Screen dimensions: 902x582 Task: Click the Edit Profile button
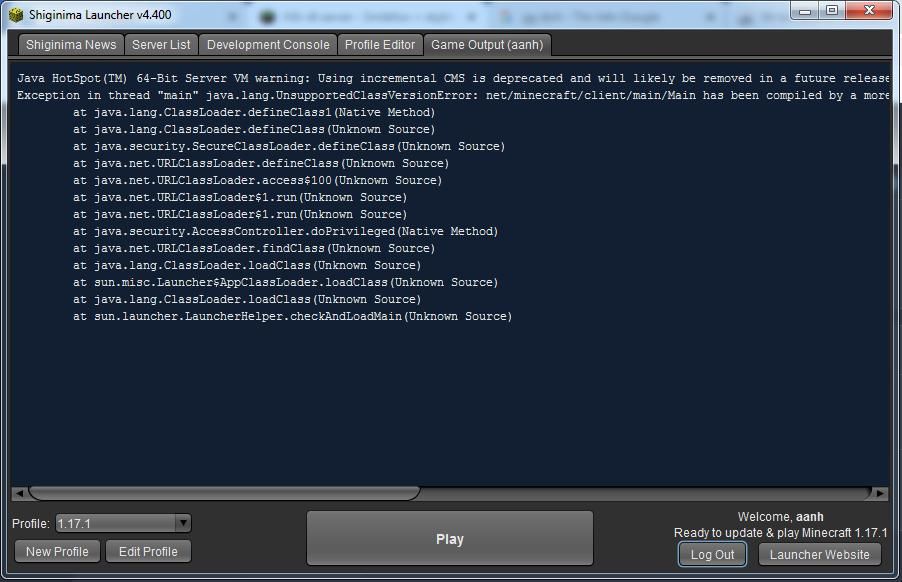click(148, 552)
